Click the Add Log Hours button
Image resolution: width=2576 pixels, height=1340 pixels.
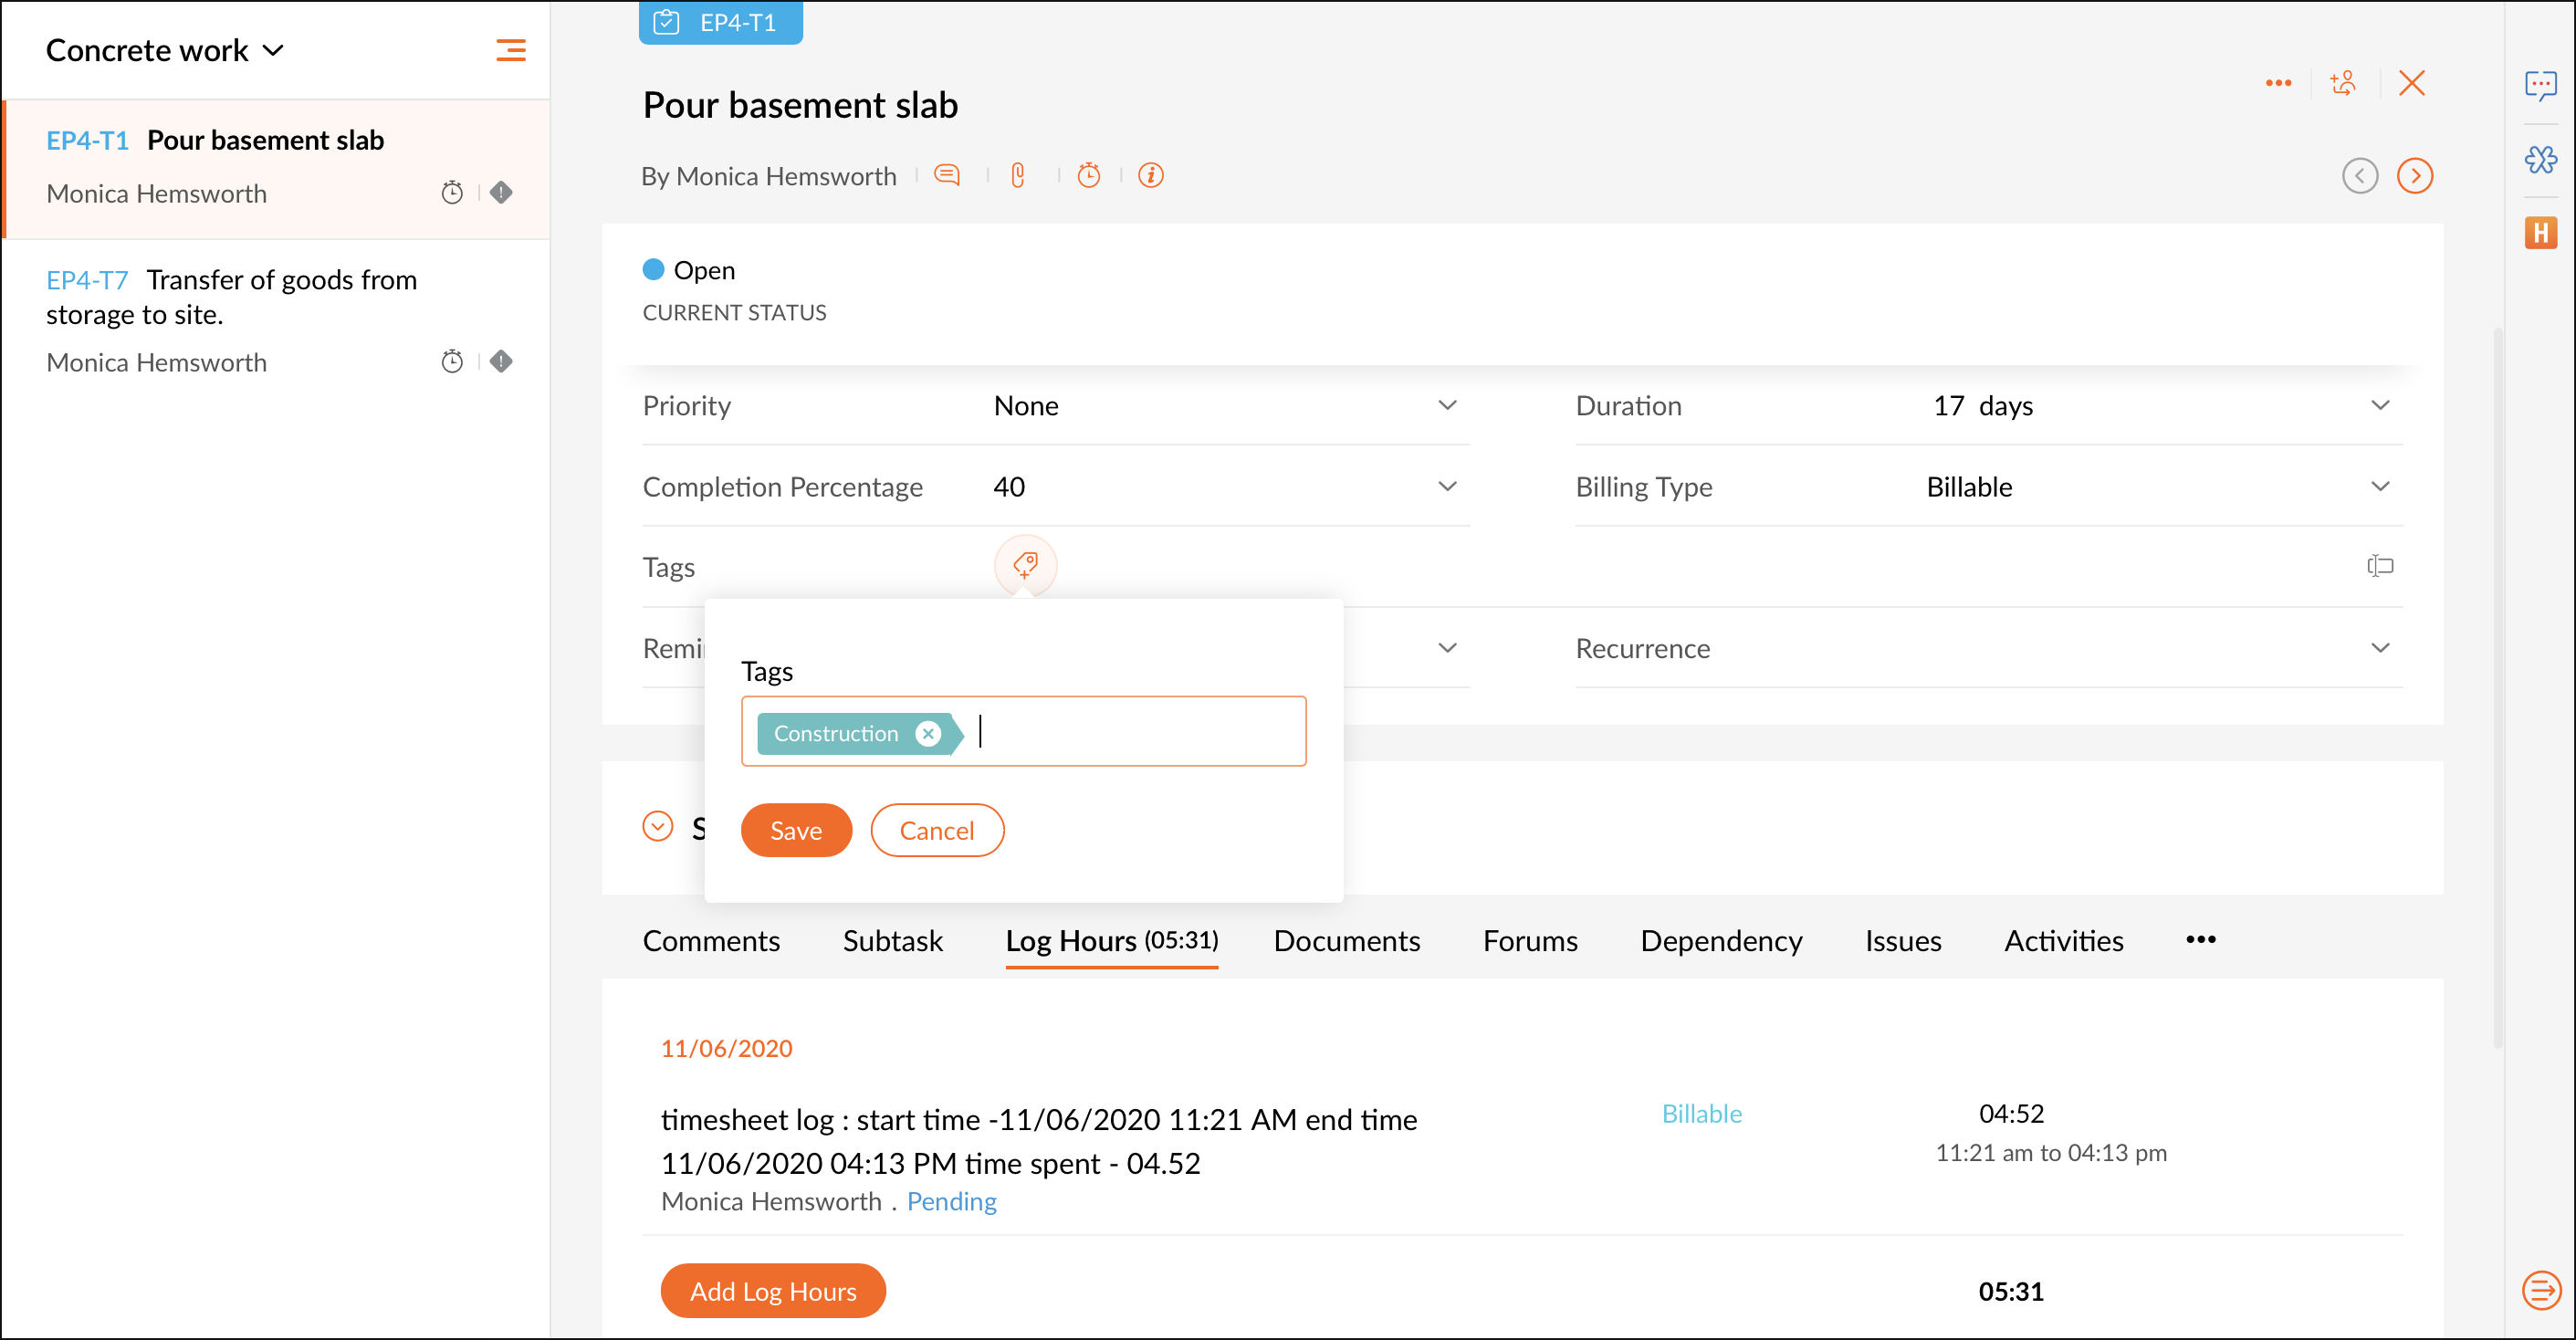pyautogui.click(x=772, y=1291)
